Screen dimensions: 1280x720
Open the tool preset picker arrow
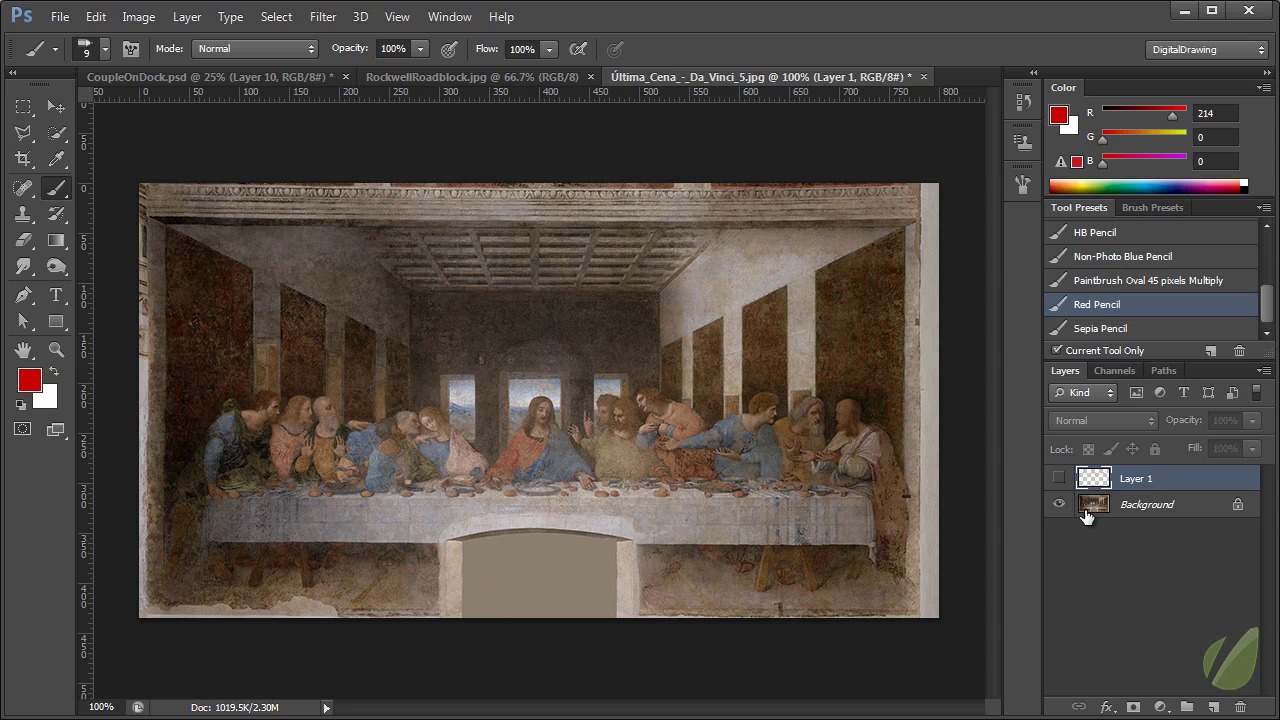[x=55, y=49]
